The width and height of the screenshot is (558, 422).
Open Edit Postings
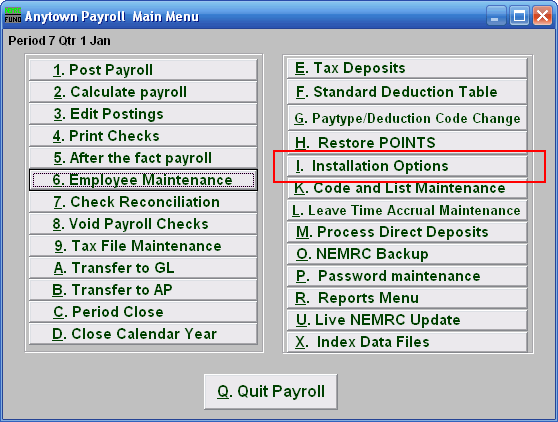pyautogui.click(x=143, y=114)
